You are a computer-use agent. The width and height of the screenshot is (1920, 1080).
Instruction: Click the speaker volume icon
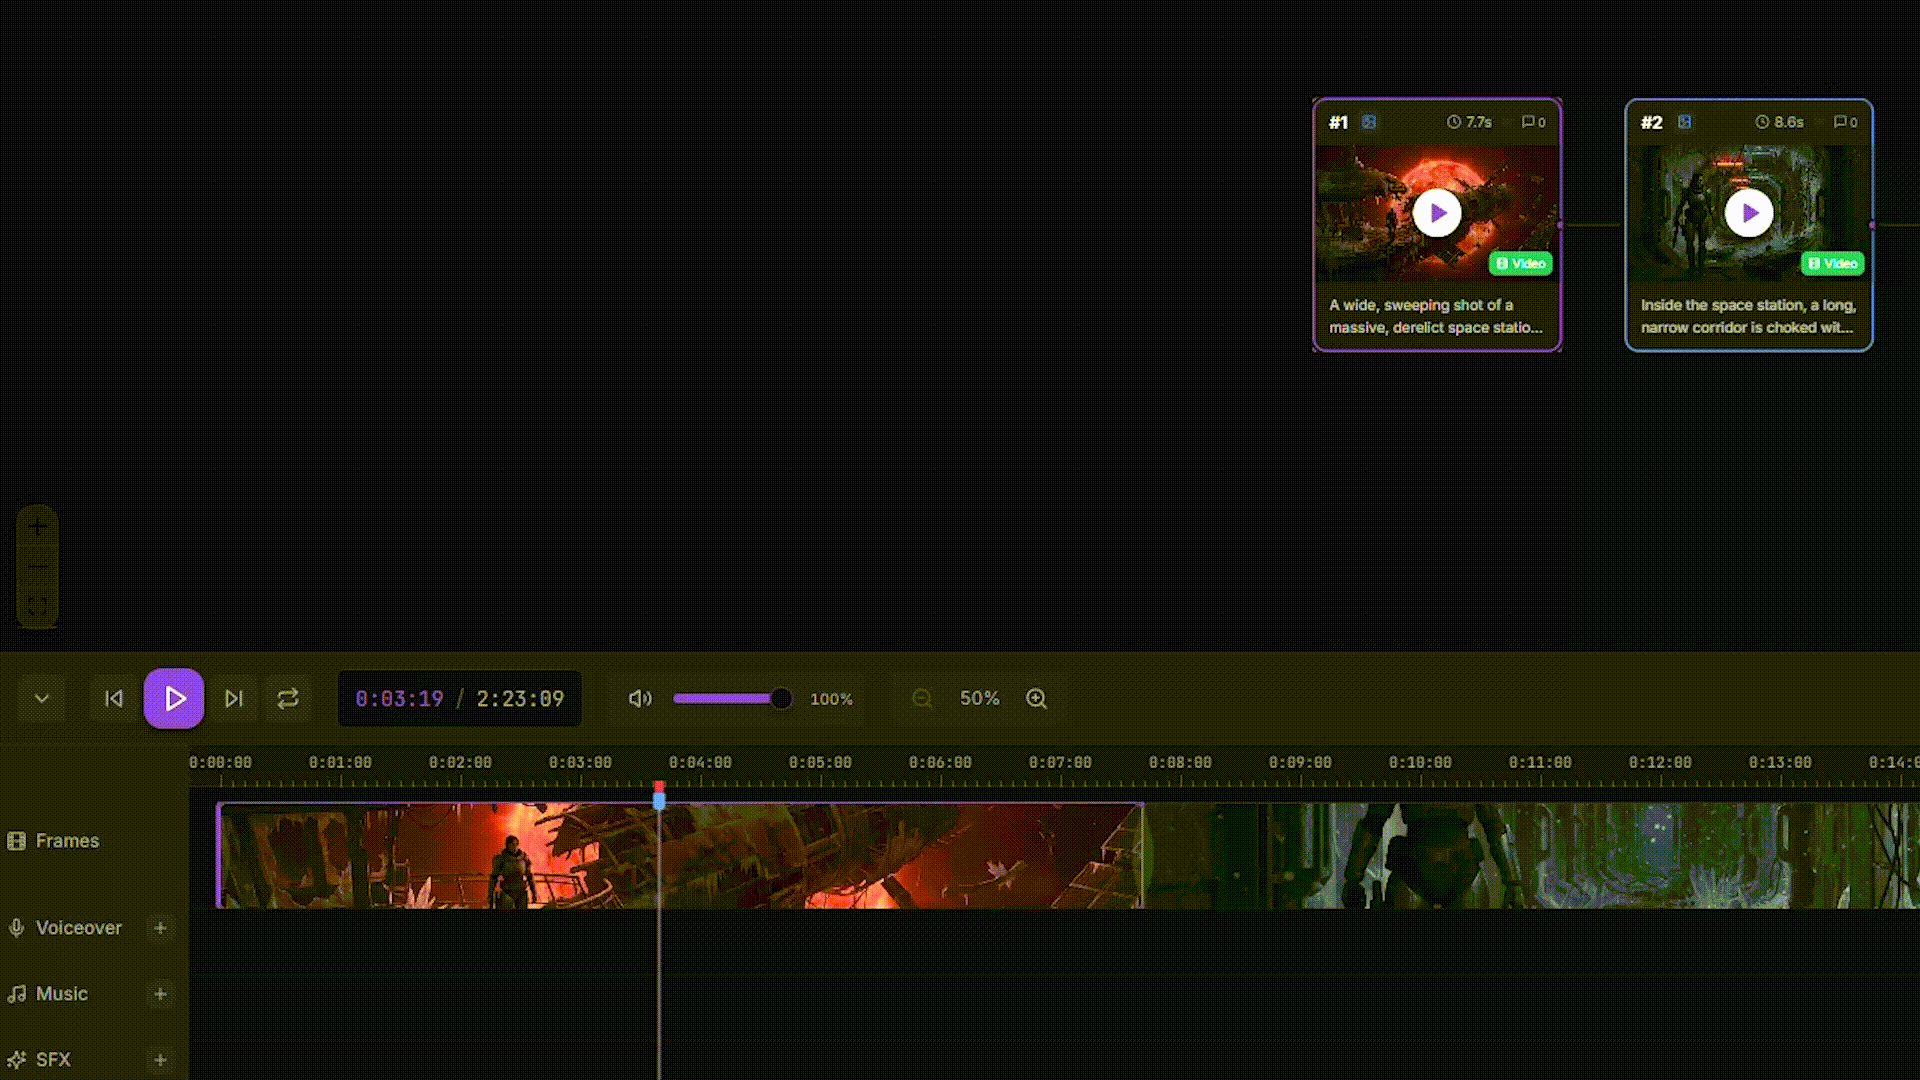point(640,698)
